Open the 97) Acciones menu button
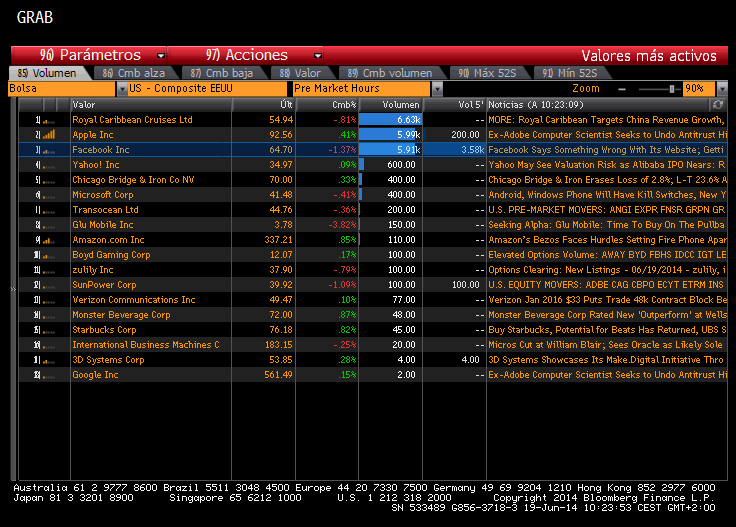Screen dimensions: 736x527 pyautogui.click(x=245, y=55)
